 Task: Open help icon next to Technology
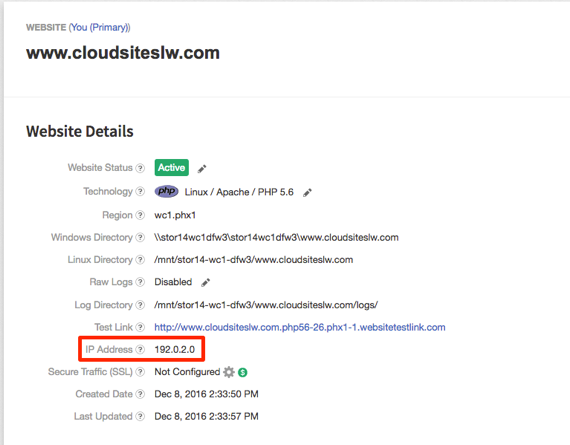[140, 191]
